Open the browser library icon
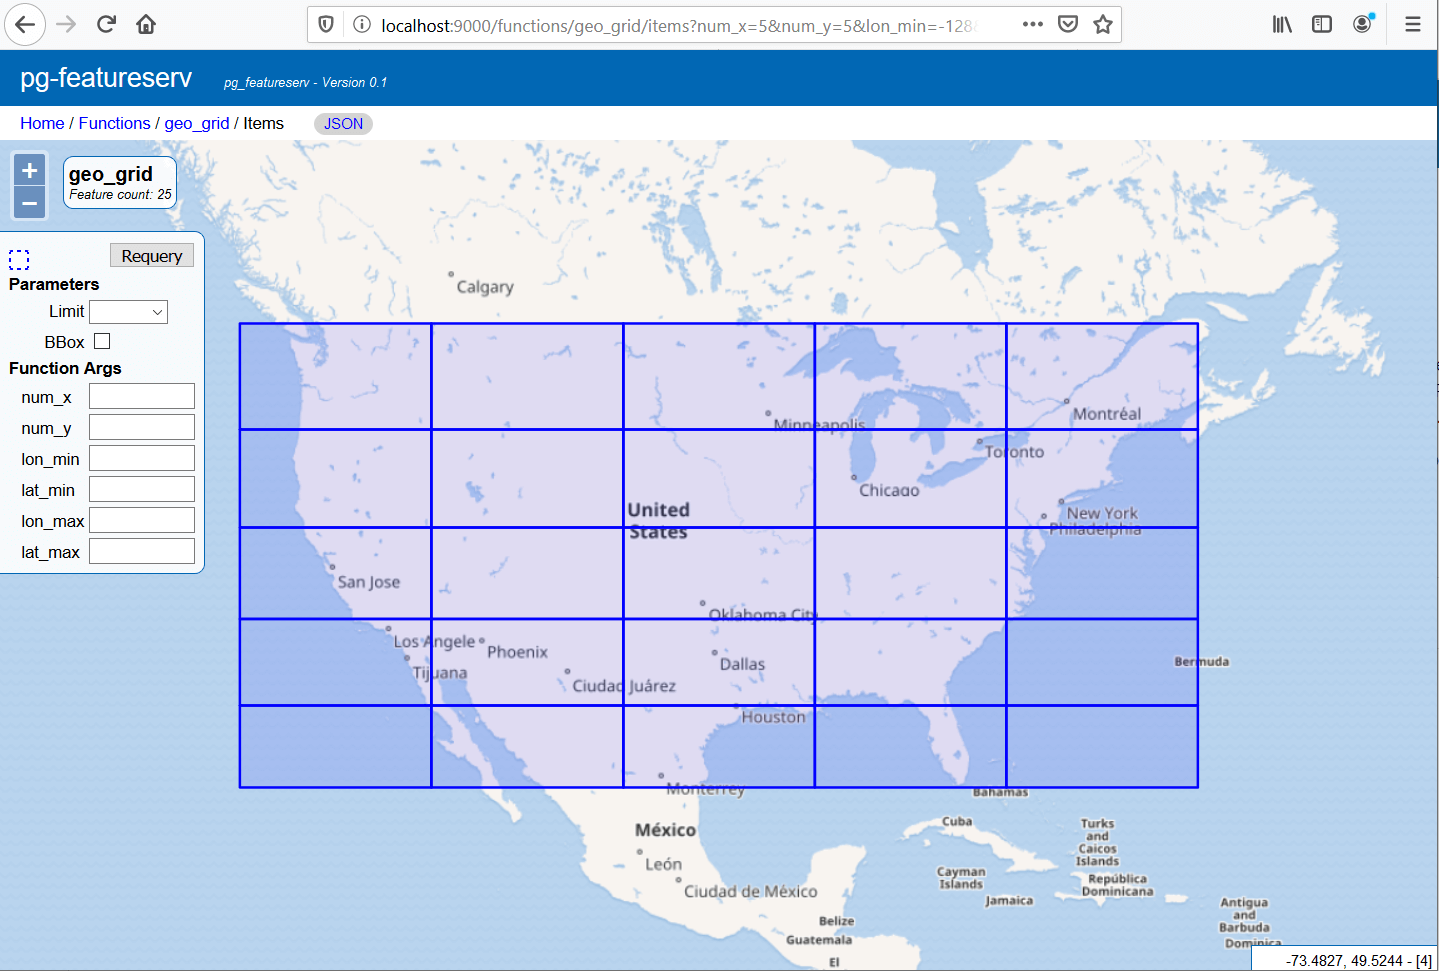The width and height of the screenshot is (1439, 971). (1282, 25)
